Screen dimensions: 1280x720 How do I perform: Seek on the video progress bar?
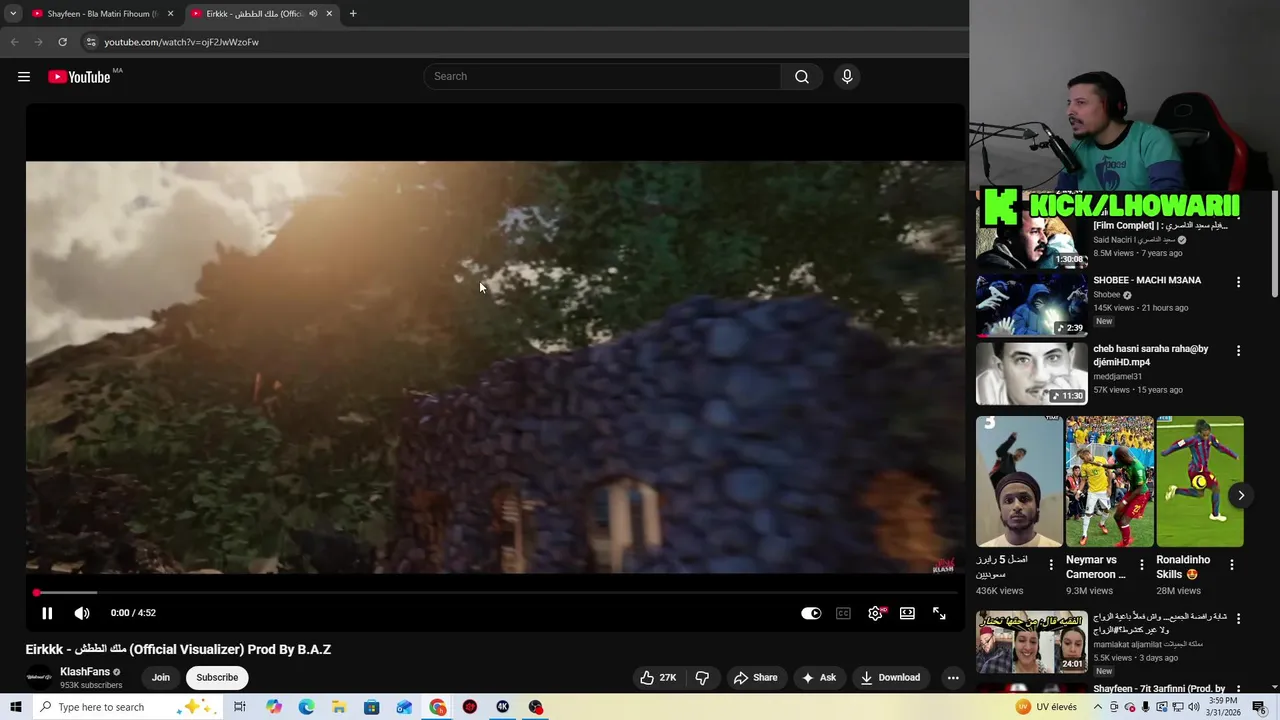(x=495, y=593)
